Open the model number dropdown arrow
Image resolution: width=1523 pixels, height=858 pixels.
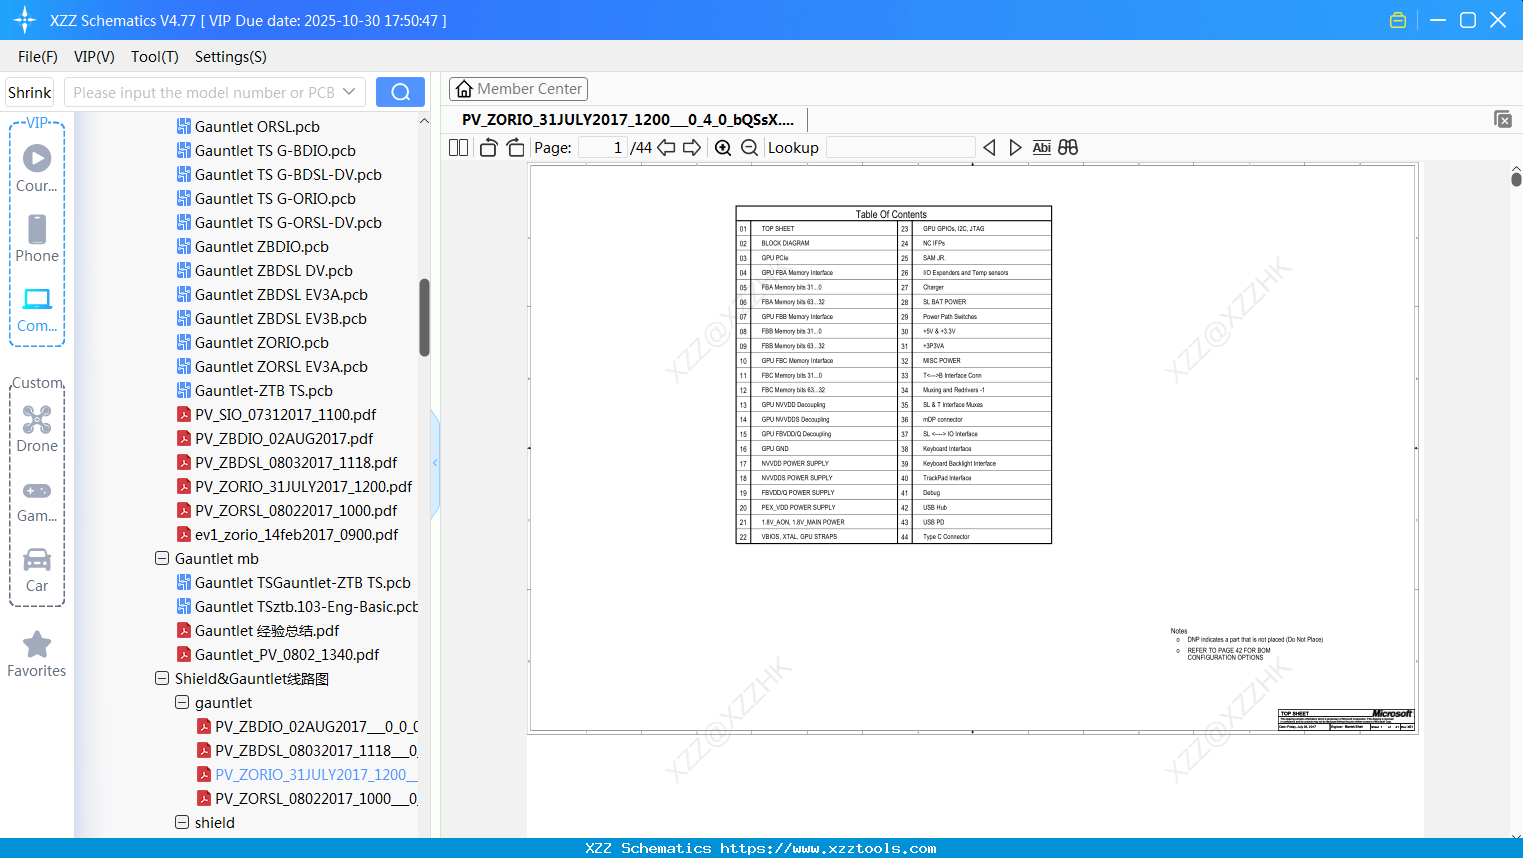(x=349, y=92)
